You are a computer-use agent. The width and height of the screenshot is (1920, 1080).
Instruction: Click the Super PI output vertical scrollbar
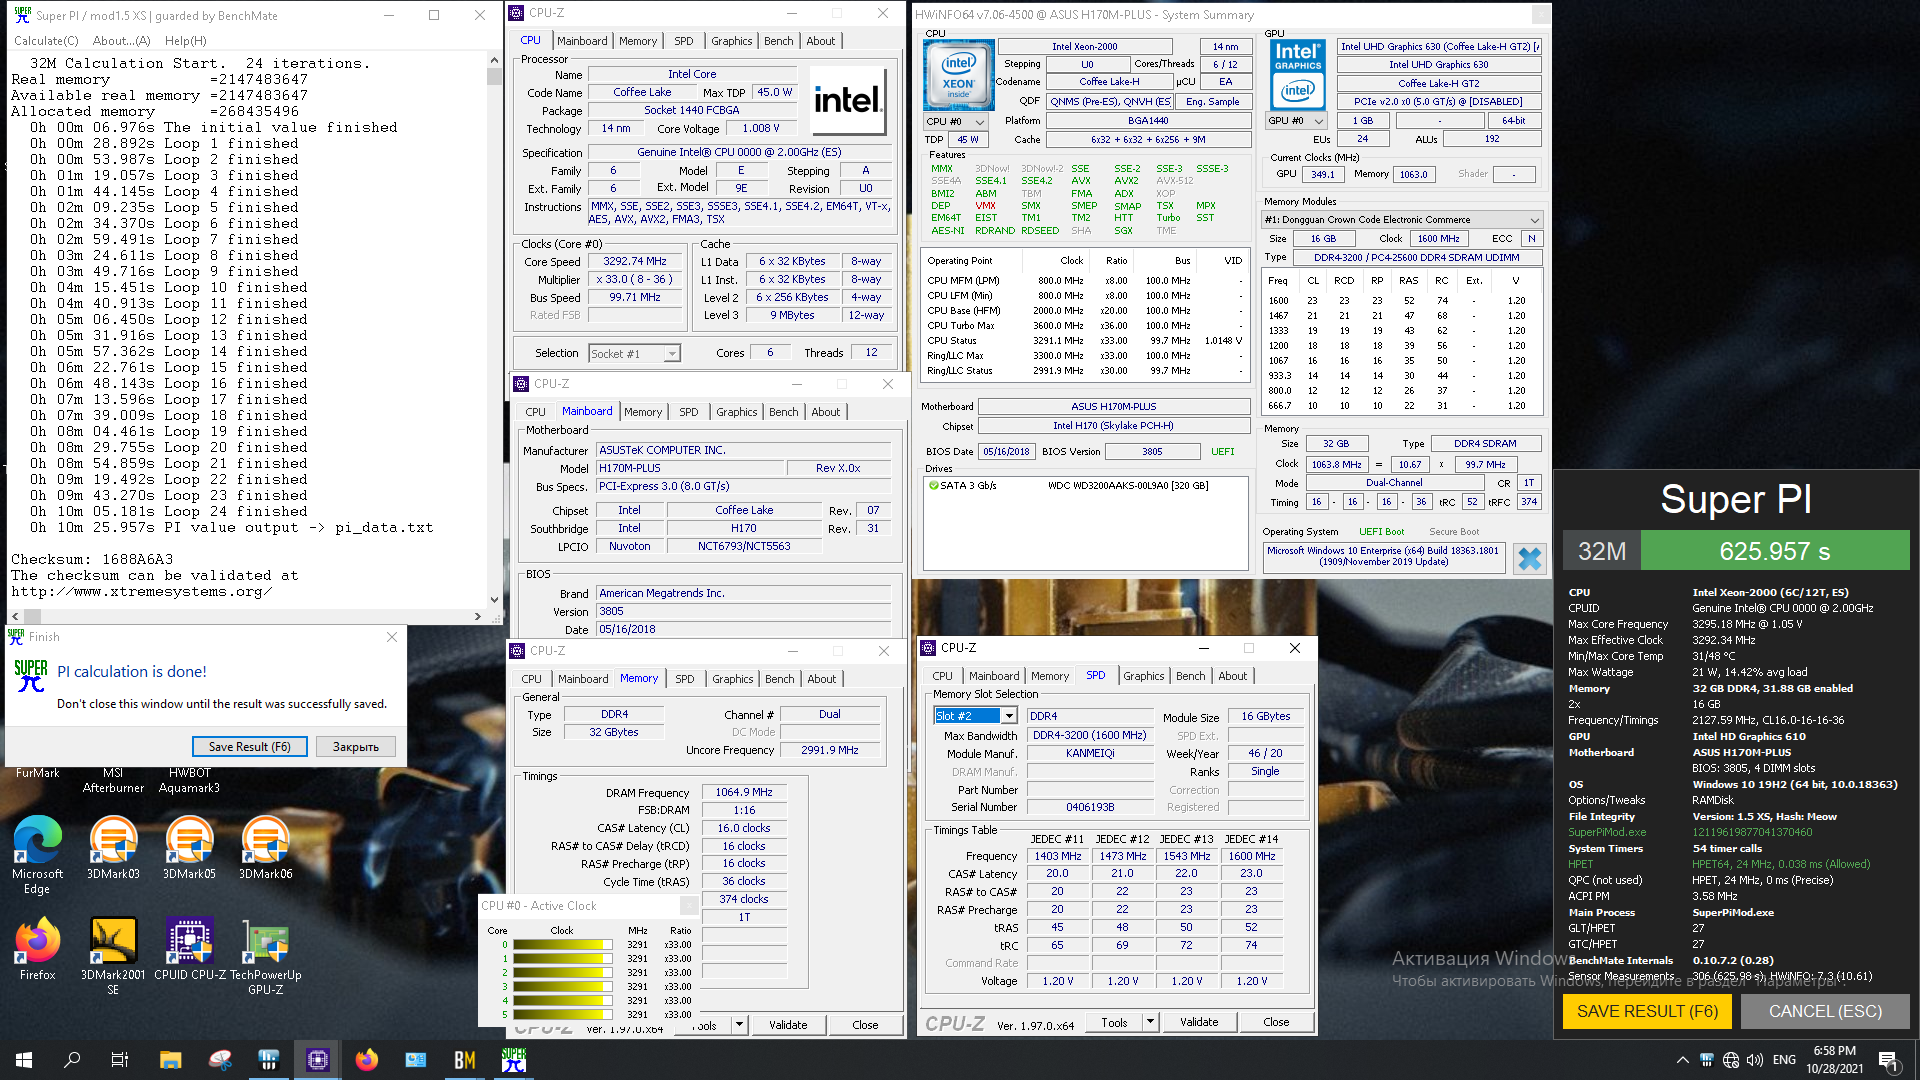[x=494, y=330]
